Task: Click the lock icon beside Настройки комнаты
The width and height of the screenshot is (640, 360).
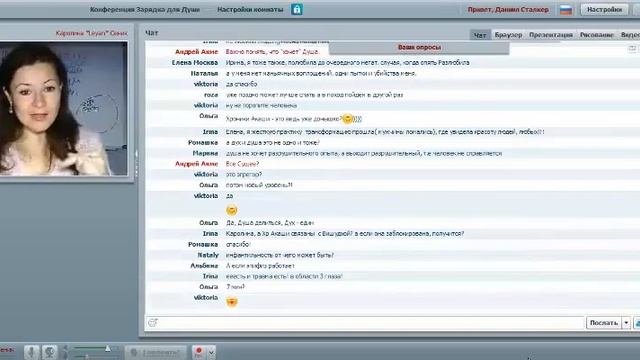Action: pos(297,9)
